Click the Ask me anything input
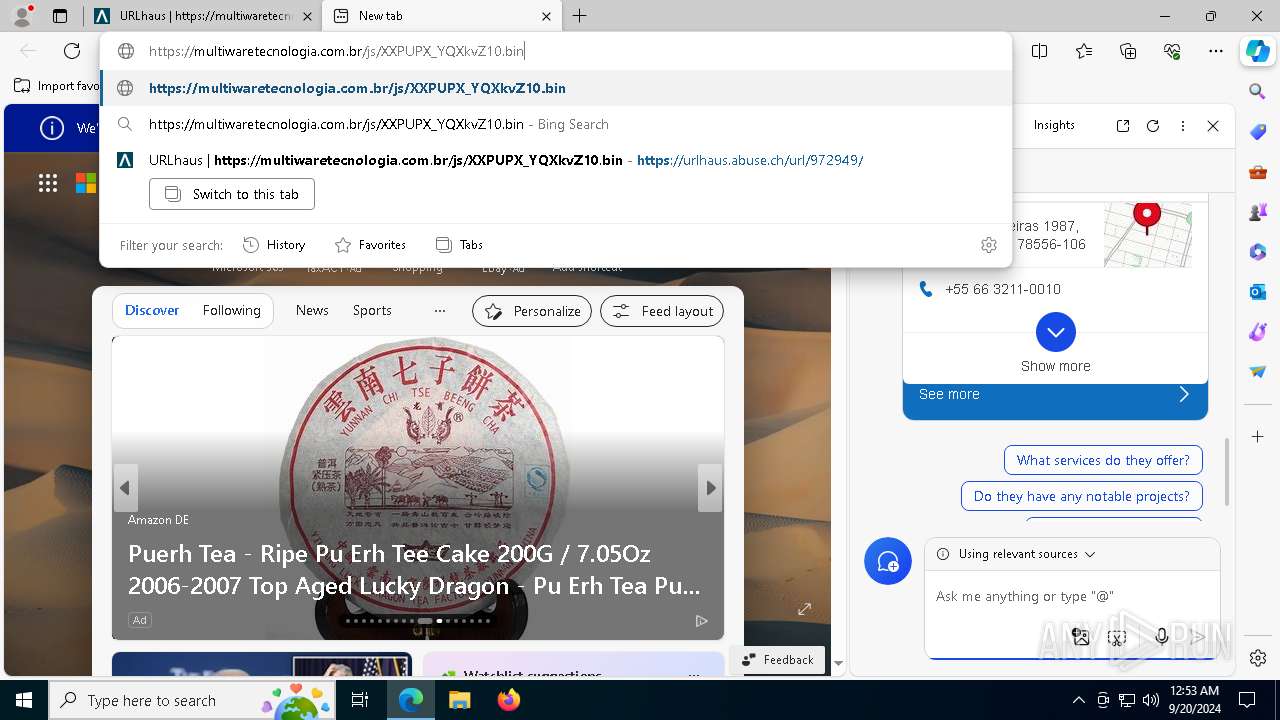1280x720 pixels. [1070, 596]
